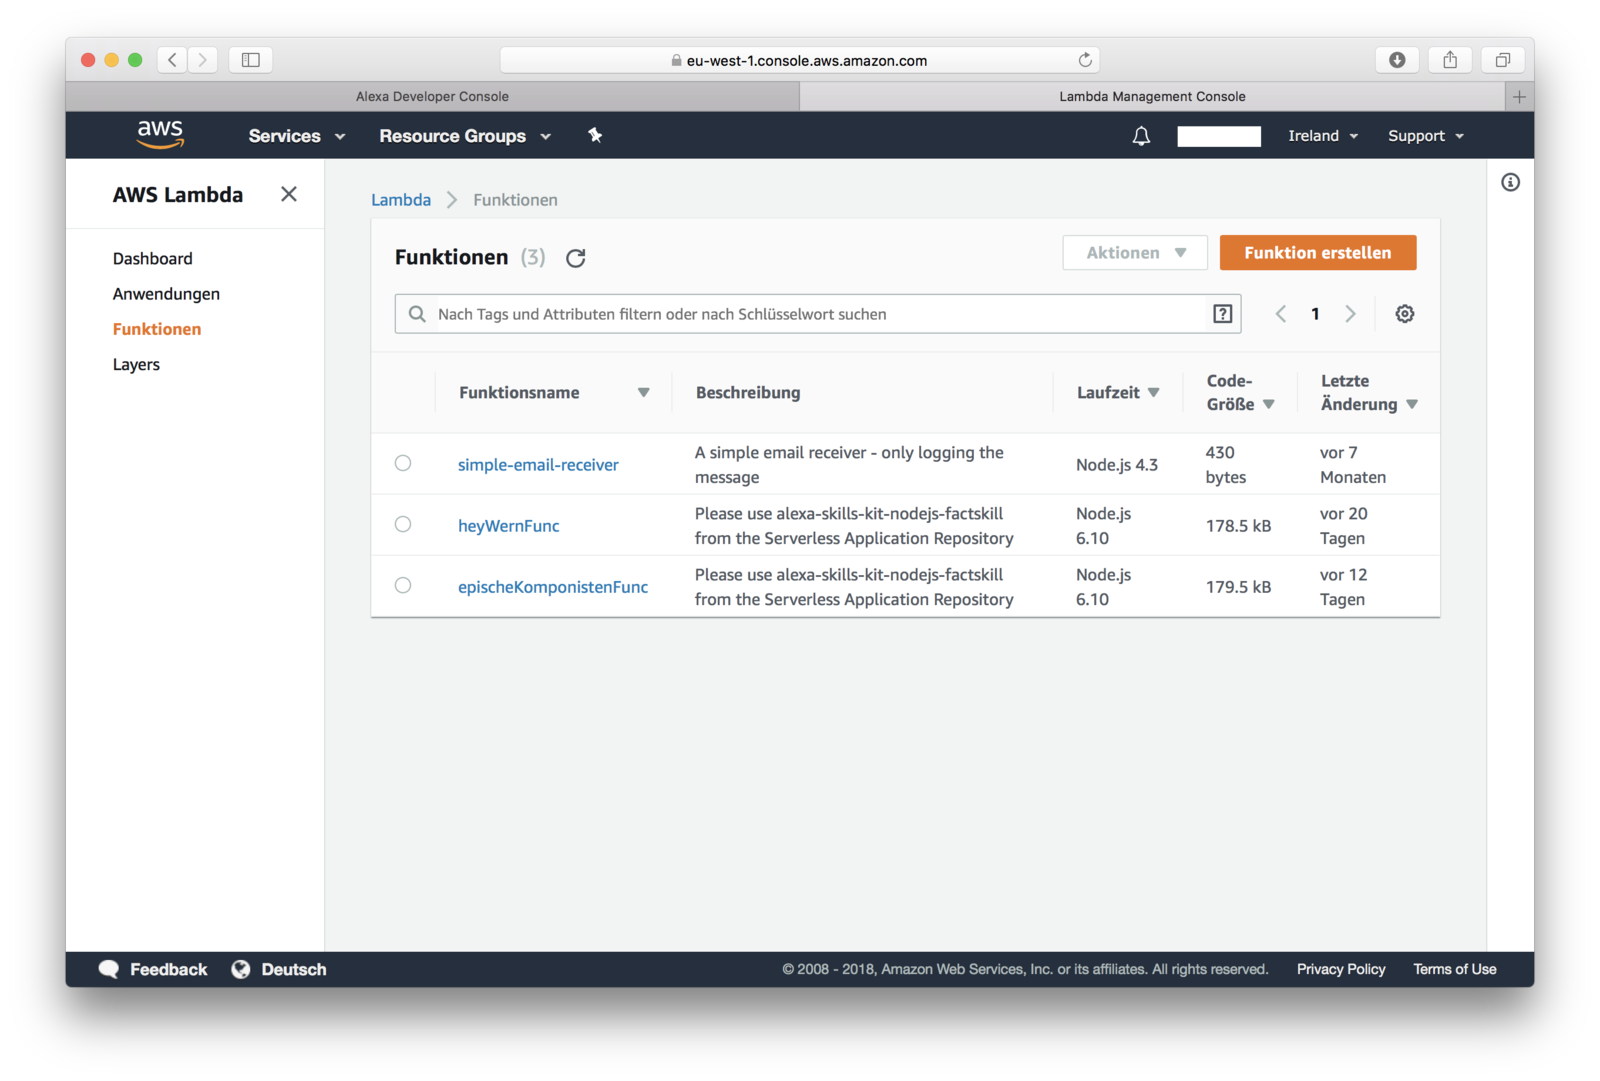This screenshot has width=1600, height=1081.
Task: Switch to Lambda Management Console tab
Action: (1152, 97)
